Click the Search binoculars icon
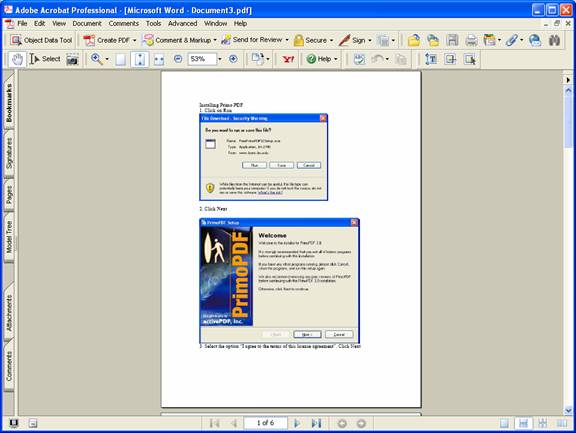 (x=554, y=40)
